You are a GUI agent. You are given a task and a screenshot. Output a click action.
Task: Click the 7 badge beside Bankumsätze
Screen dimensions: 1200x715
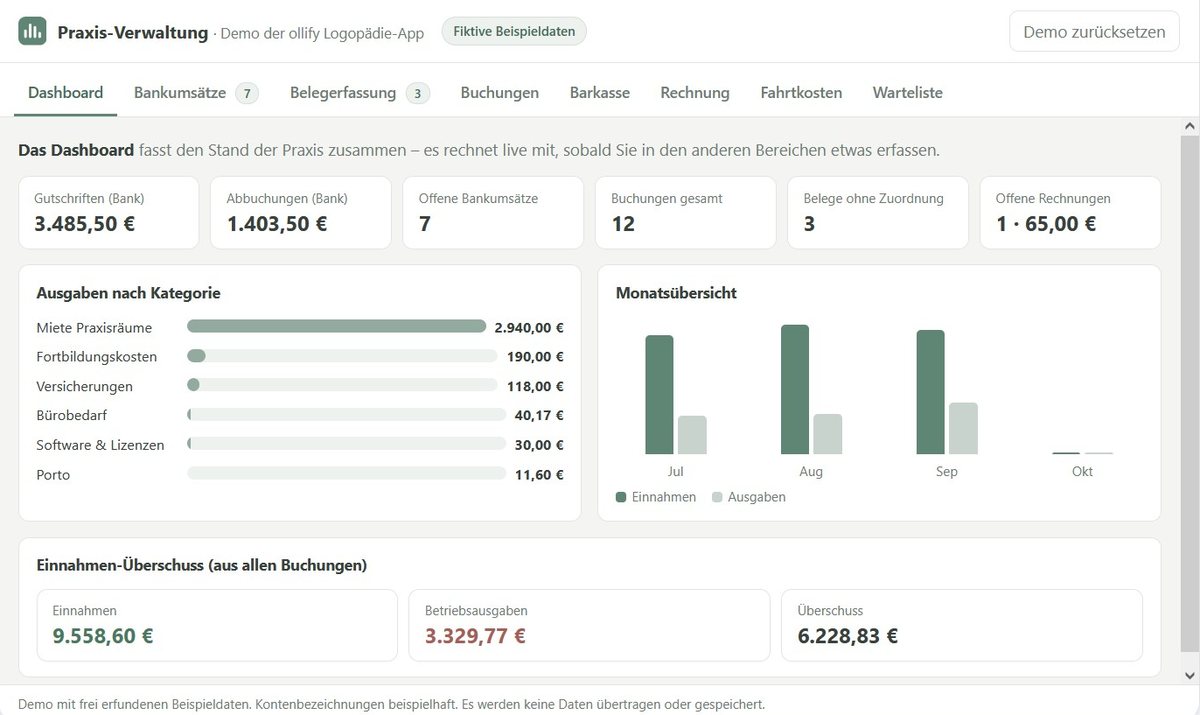pyautogui.click(x=247, y=93)
